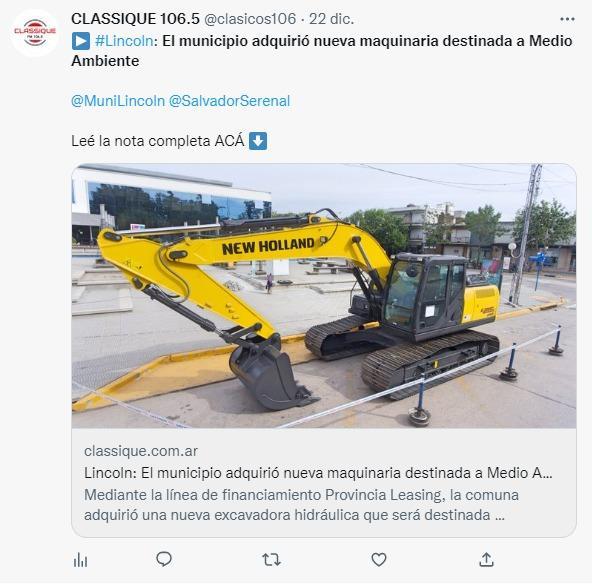The height and width of the screenshot is (585, 592).
Task: Share the tweet via the upload arrow icon
Action: pos(486,559)
